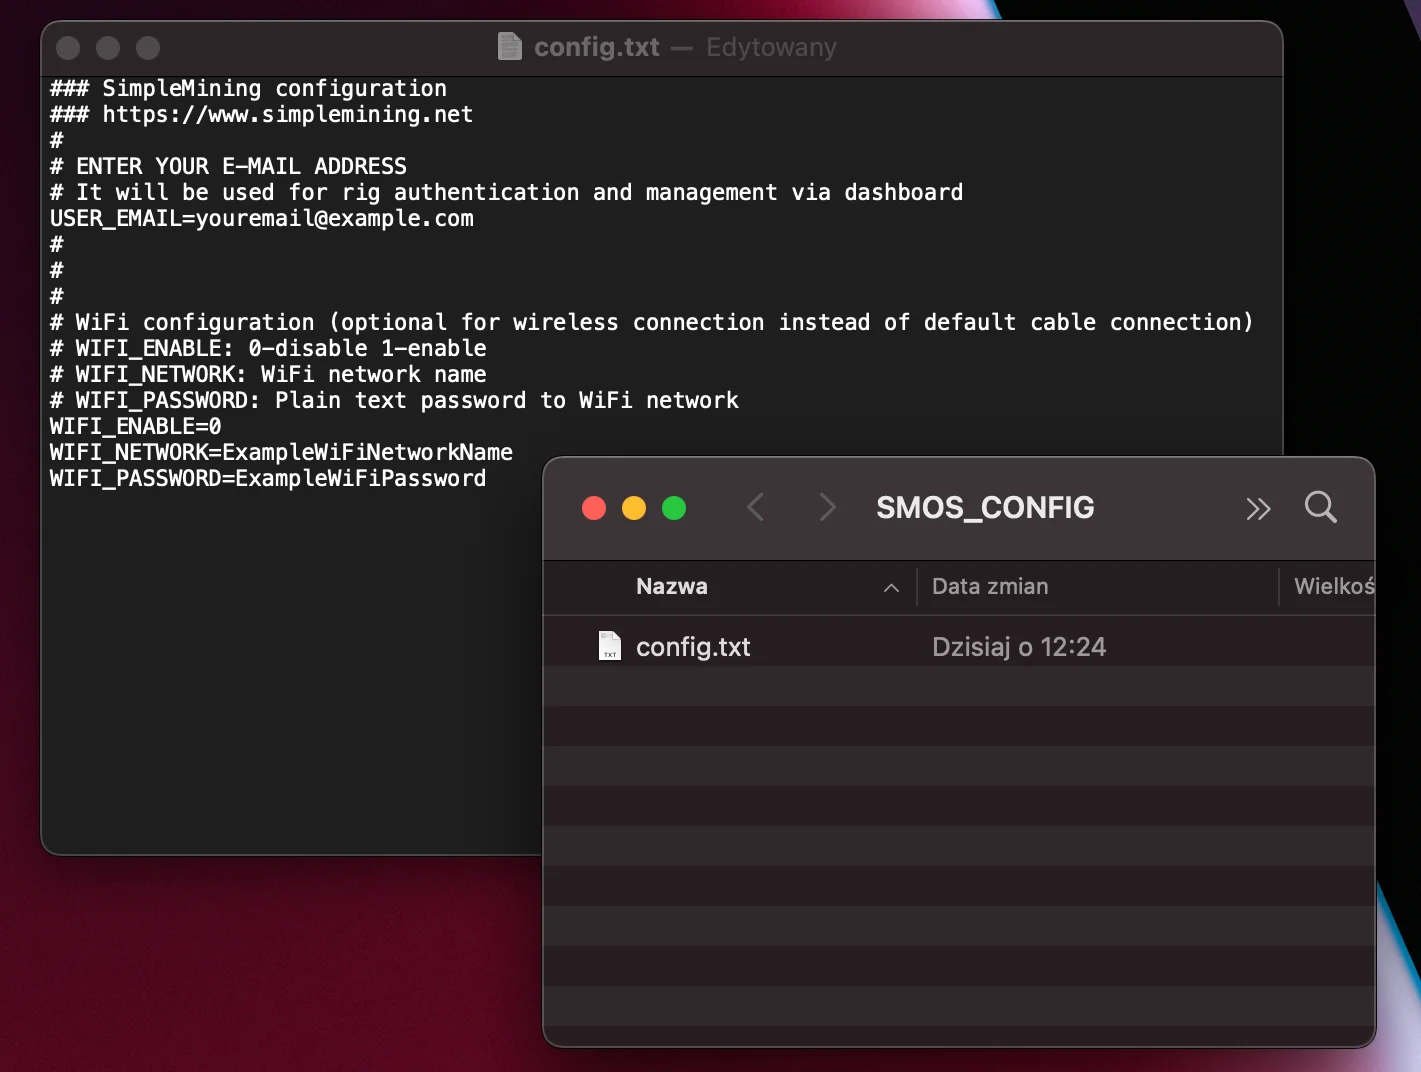Toggle full screen with the green window button

674,508
